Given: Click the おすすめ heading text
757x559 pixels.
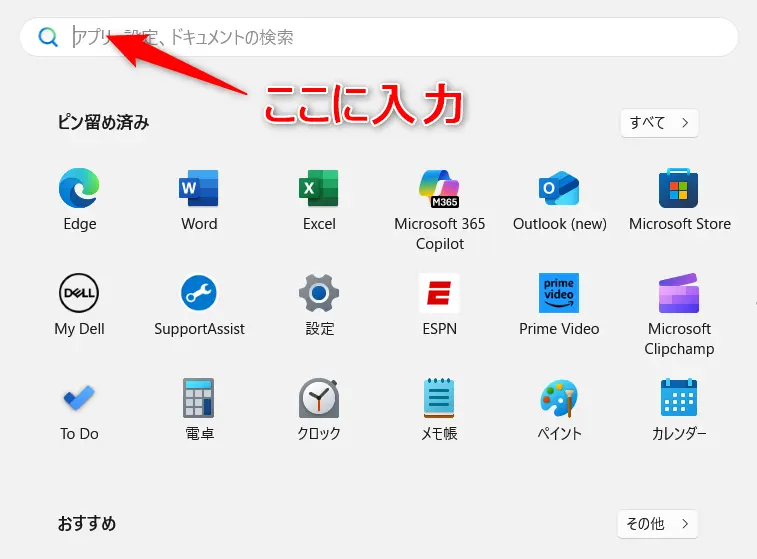Looking at the screenshot, I should (x=87, y=523).
